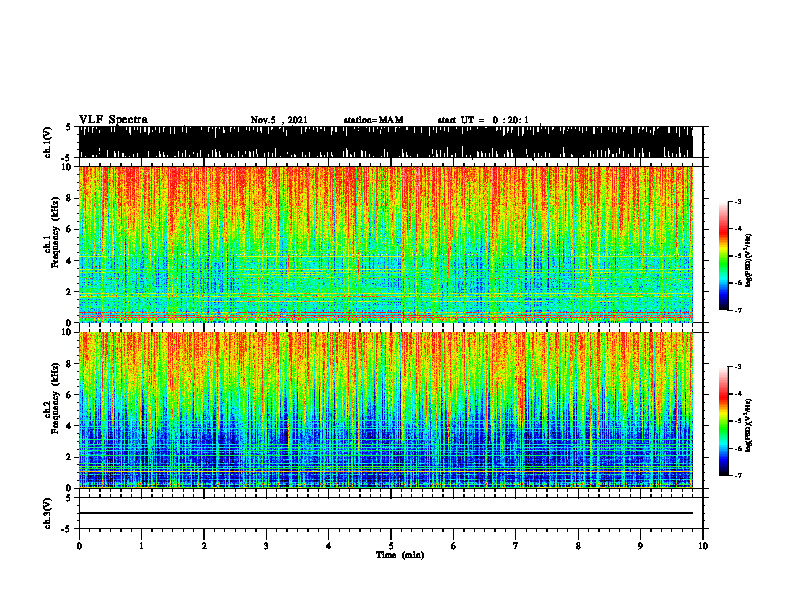Click the "-7" label on ch.1 color scale
Screen dimensions: 792x612
pos(738,310)
